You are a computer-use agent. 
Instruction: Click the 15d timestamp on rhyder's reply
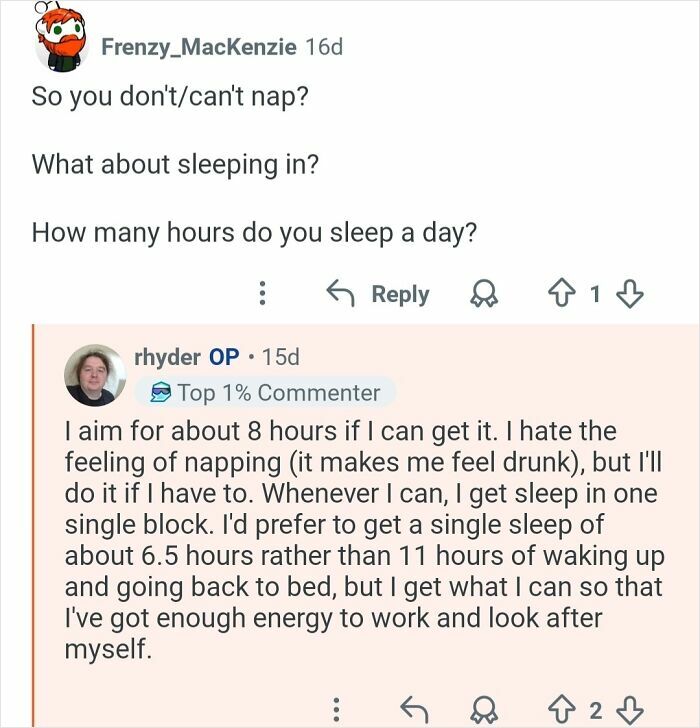coord(279,356)
